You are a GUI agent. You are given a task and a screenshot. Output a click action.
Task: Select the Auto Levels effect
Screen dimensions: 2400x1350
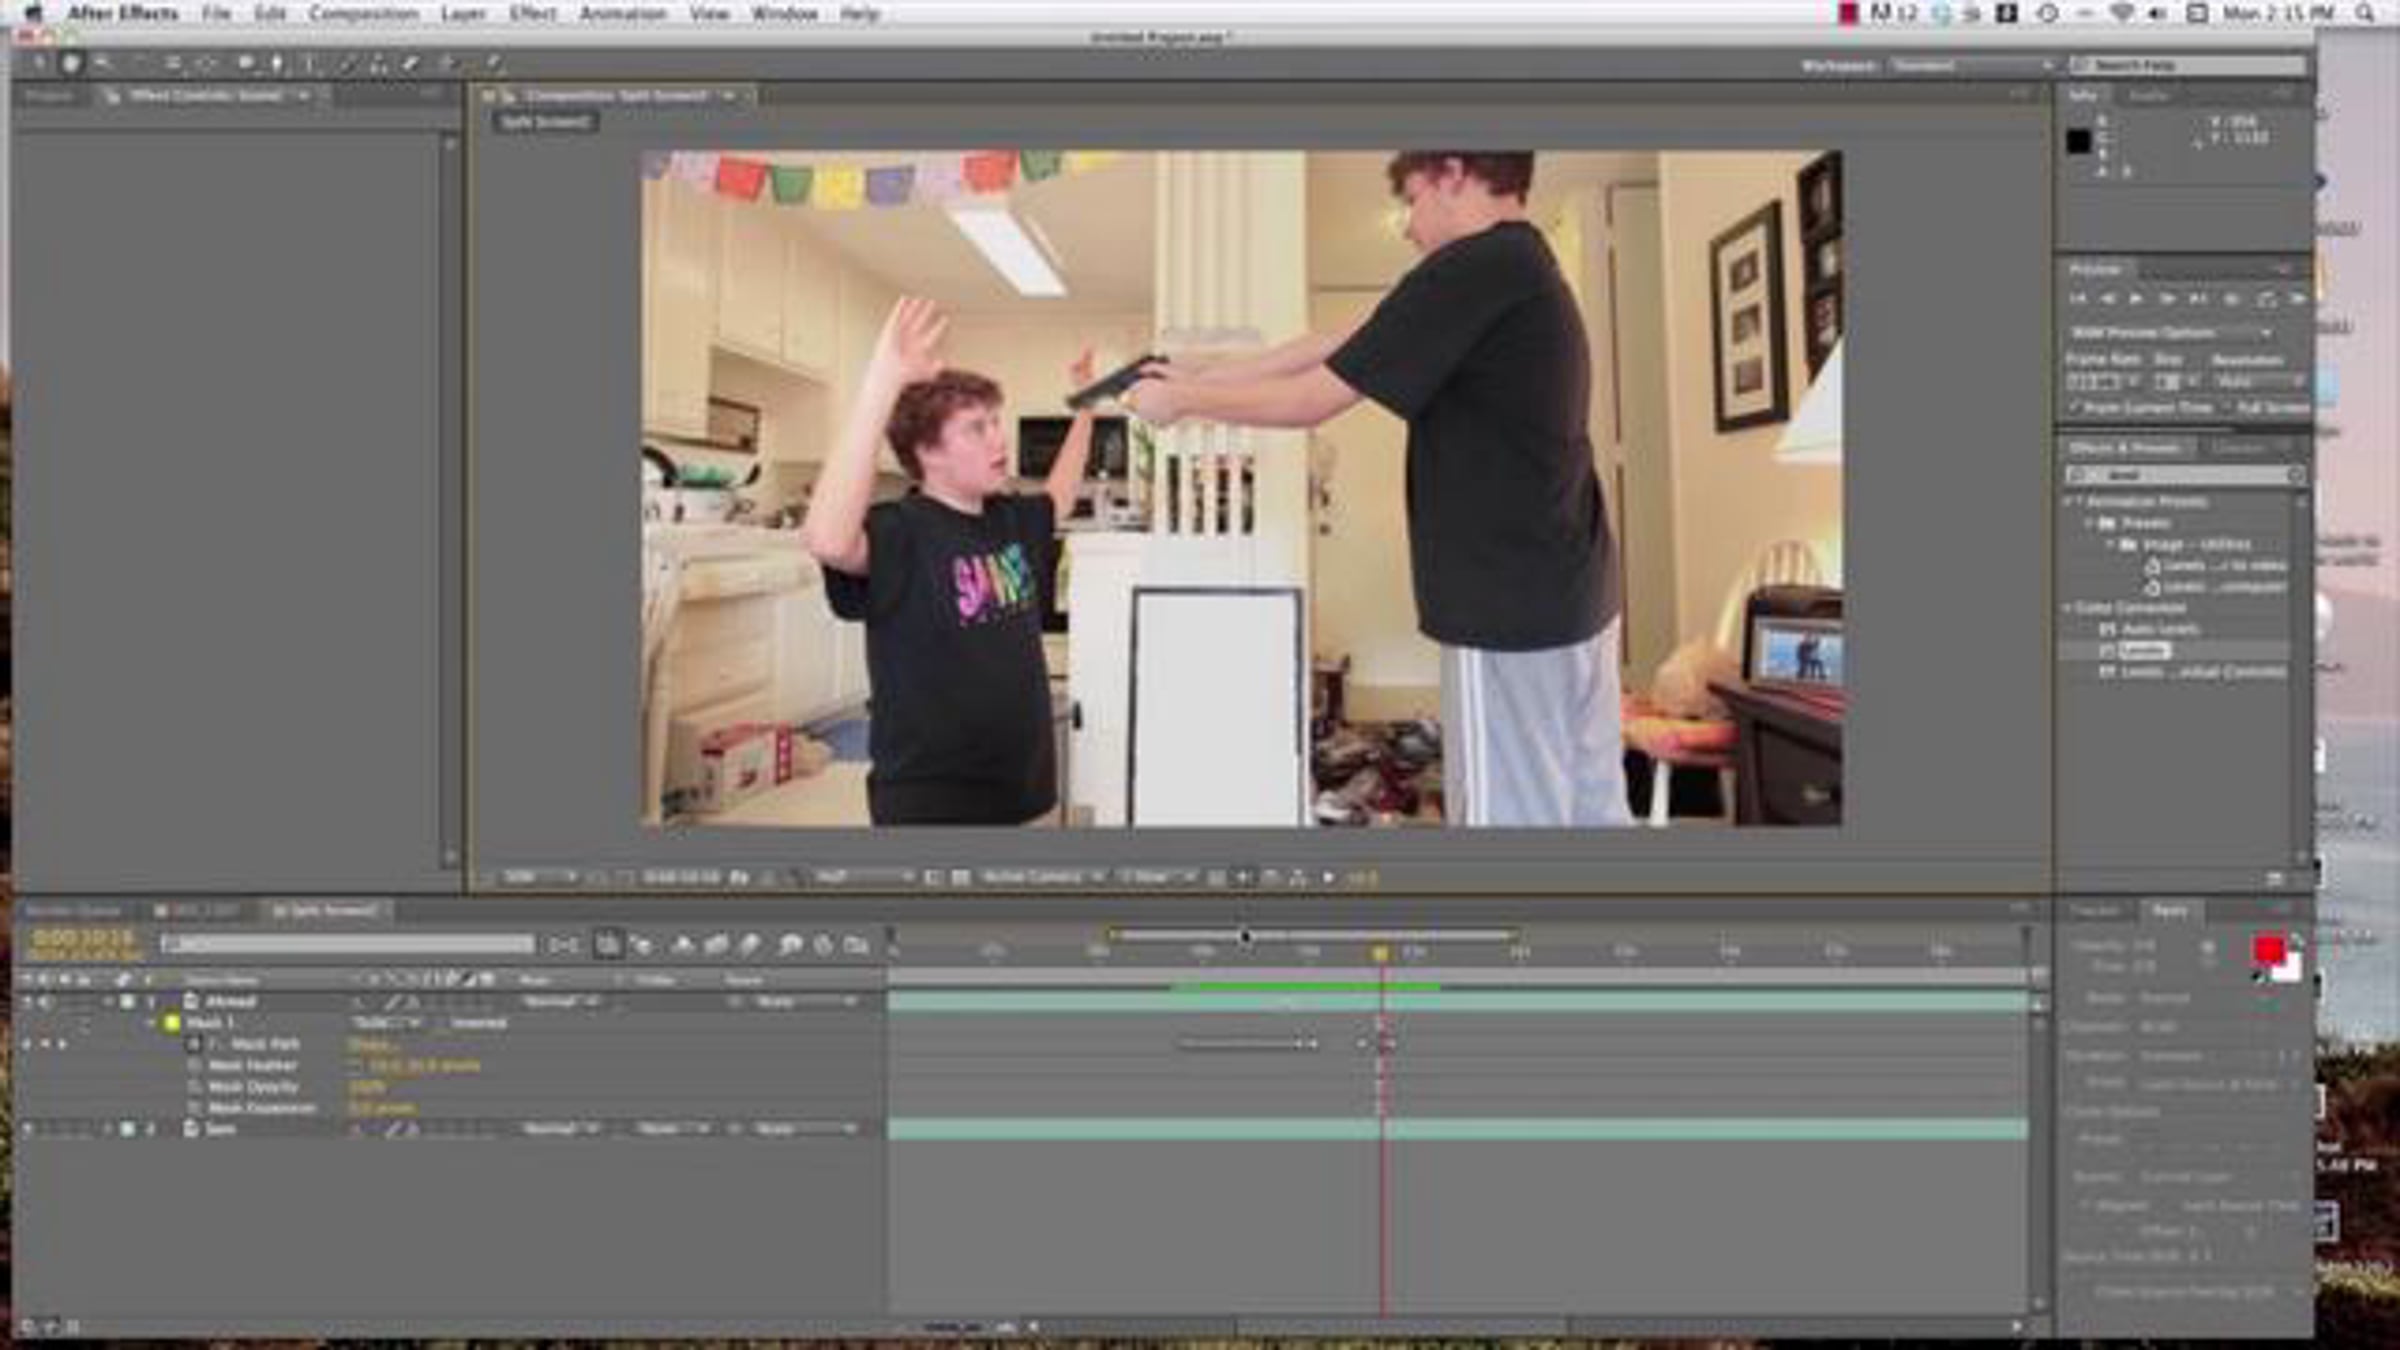(2160, 629)
